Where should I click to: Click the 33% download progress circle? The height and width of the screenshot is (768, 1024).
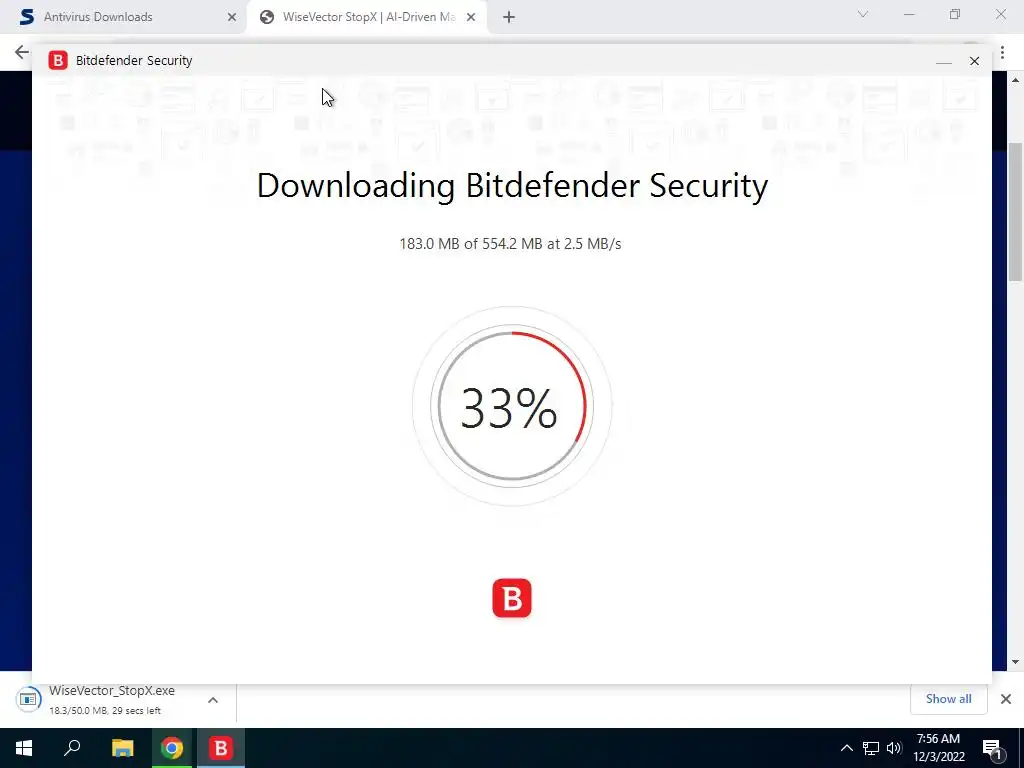(512, 406)
